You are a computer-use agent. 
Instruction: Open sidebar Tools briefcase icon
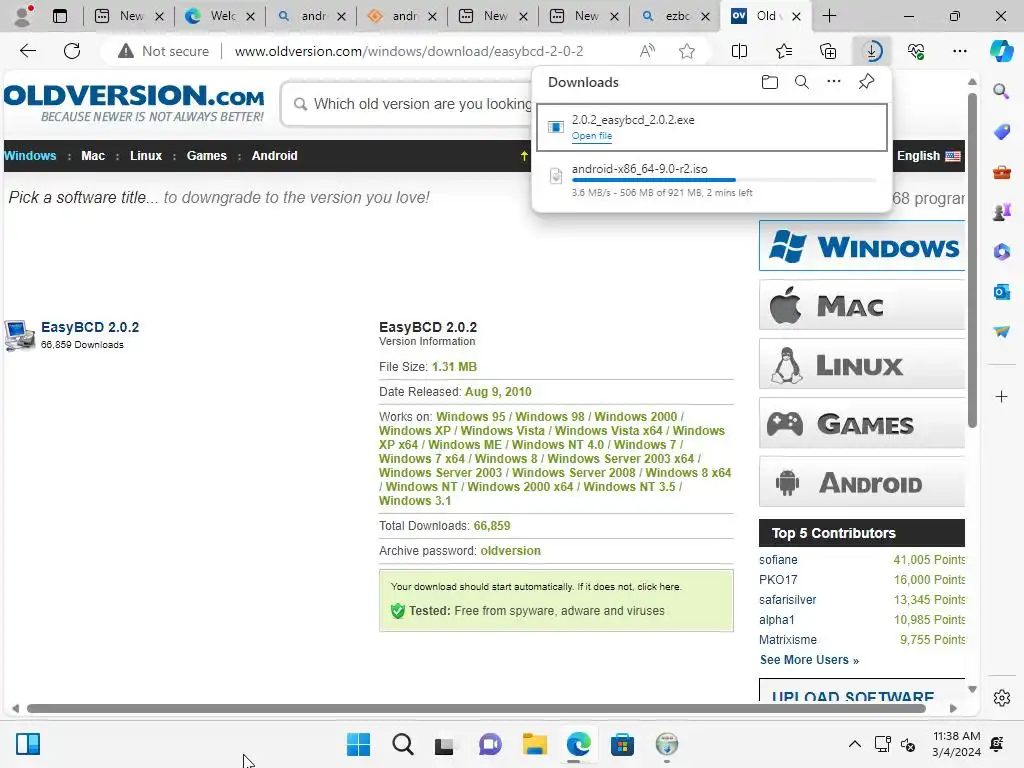coord(1001,172)
